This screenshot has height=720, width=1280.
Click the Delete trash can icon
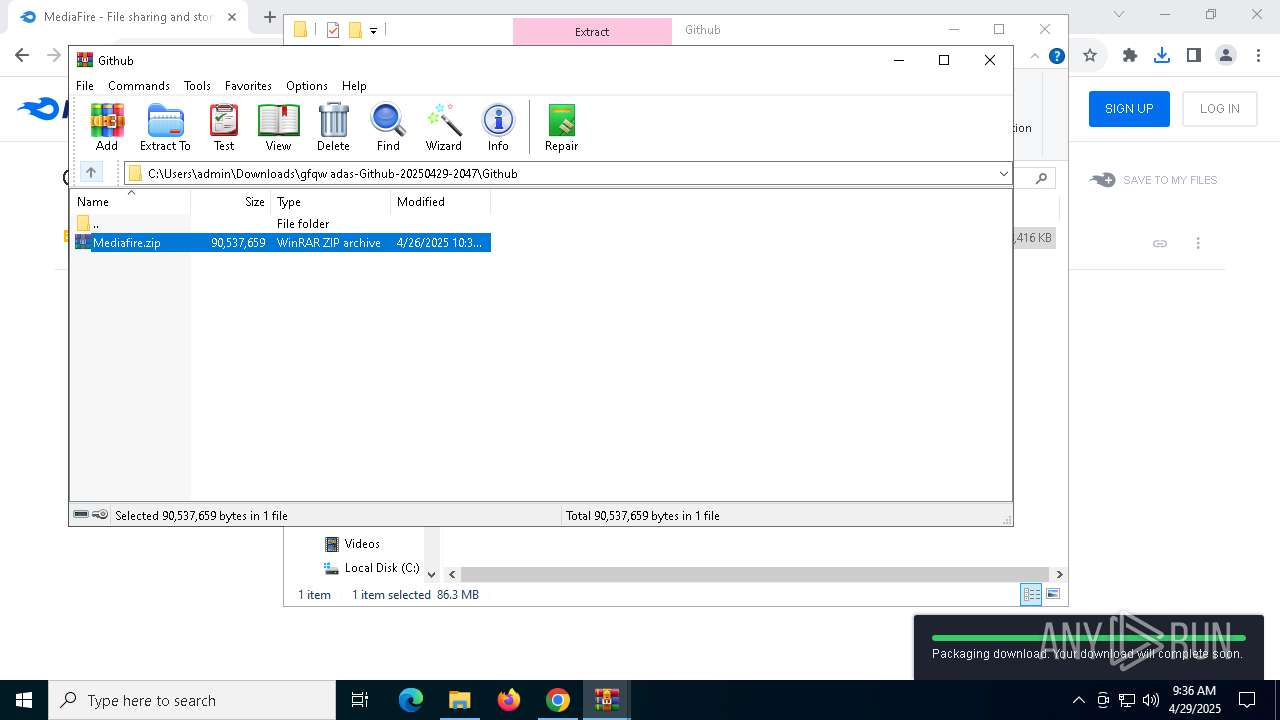(333, 127)
